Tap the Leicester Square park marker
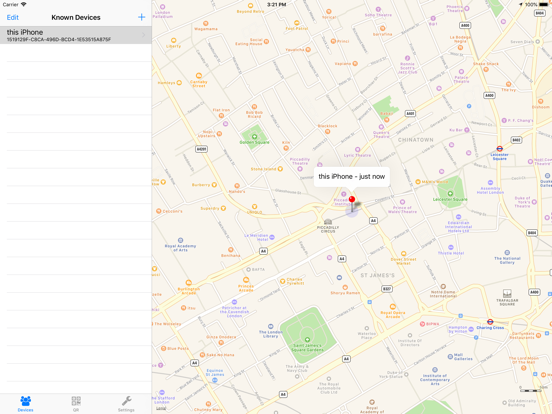 (x=450, y=194)
